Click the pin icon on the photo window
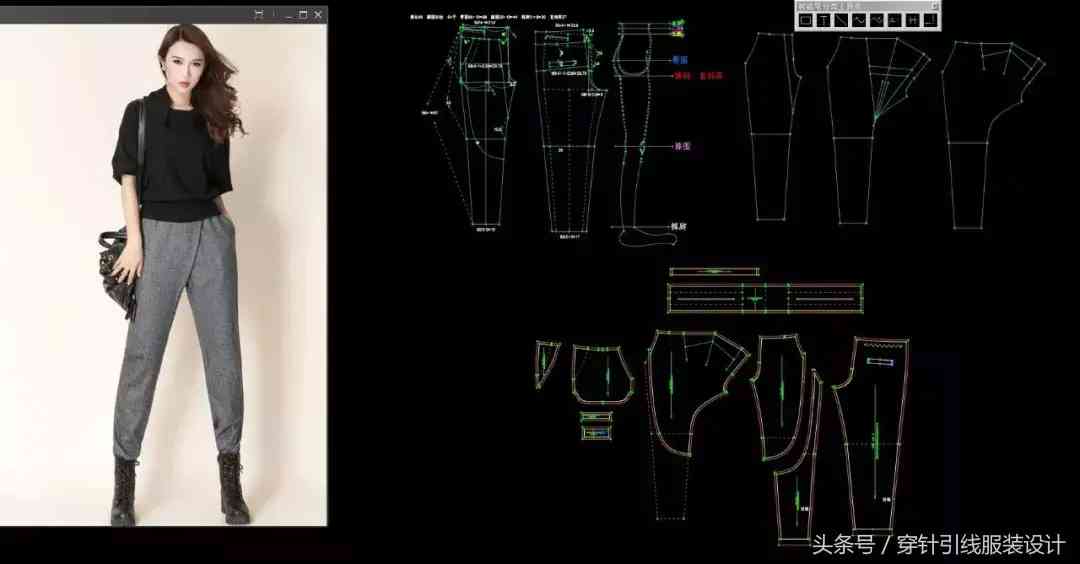1080x564 pixels. pyautogui.click(x=258, y=15)
